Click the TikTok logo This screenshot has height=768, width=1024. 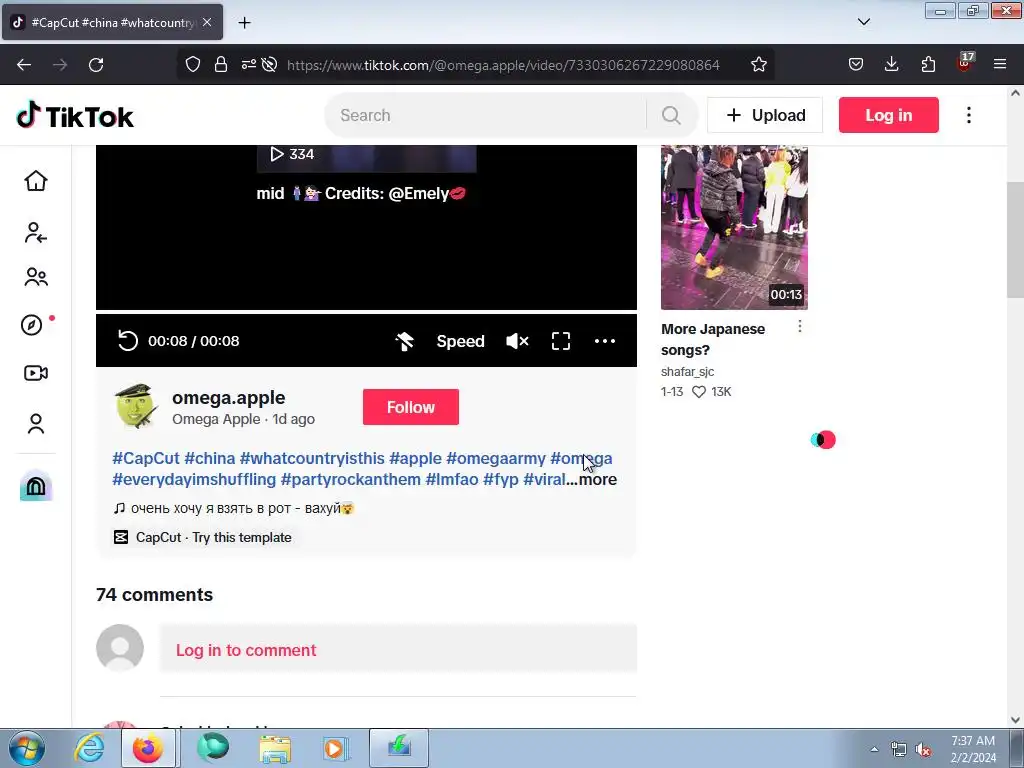coord(75,116)
